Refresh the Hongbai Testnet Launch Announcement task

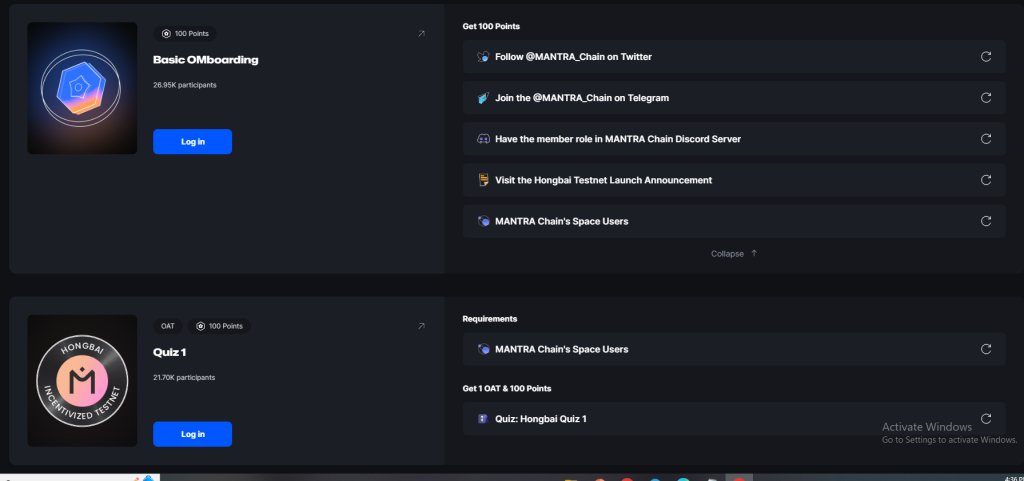[986, 180]
